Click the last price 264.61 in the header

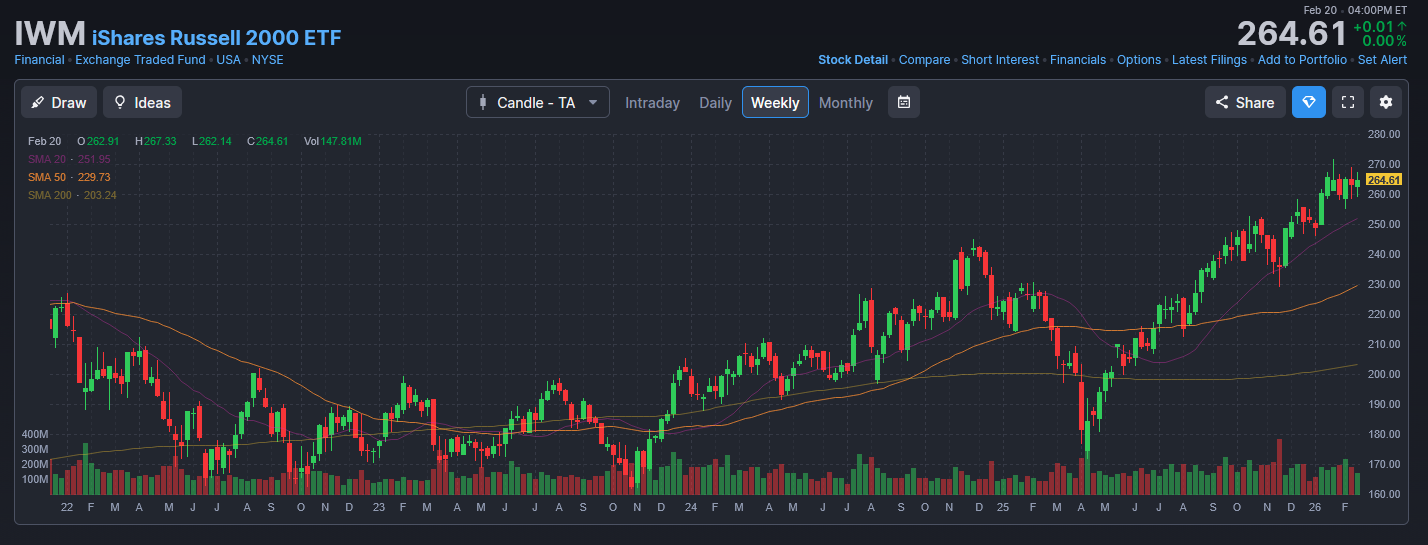click(1292, 34)
